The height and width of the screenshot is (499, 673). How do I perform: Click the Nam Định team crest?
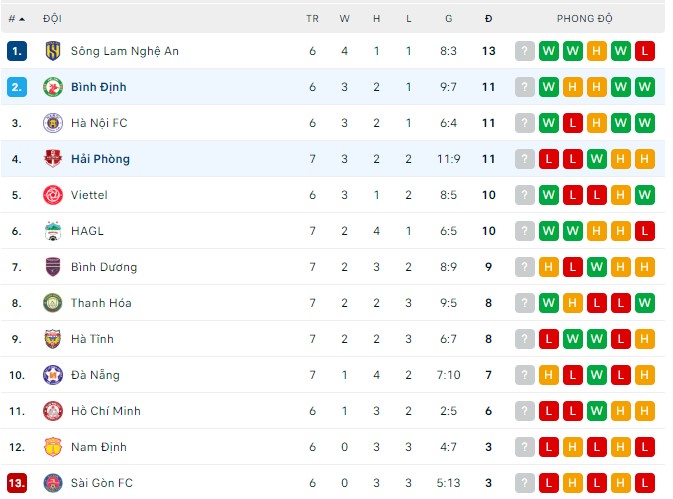(x=53, y=447)
